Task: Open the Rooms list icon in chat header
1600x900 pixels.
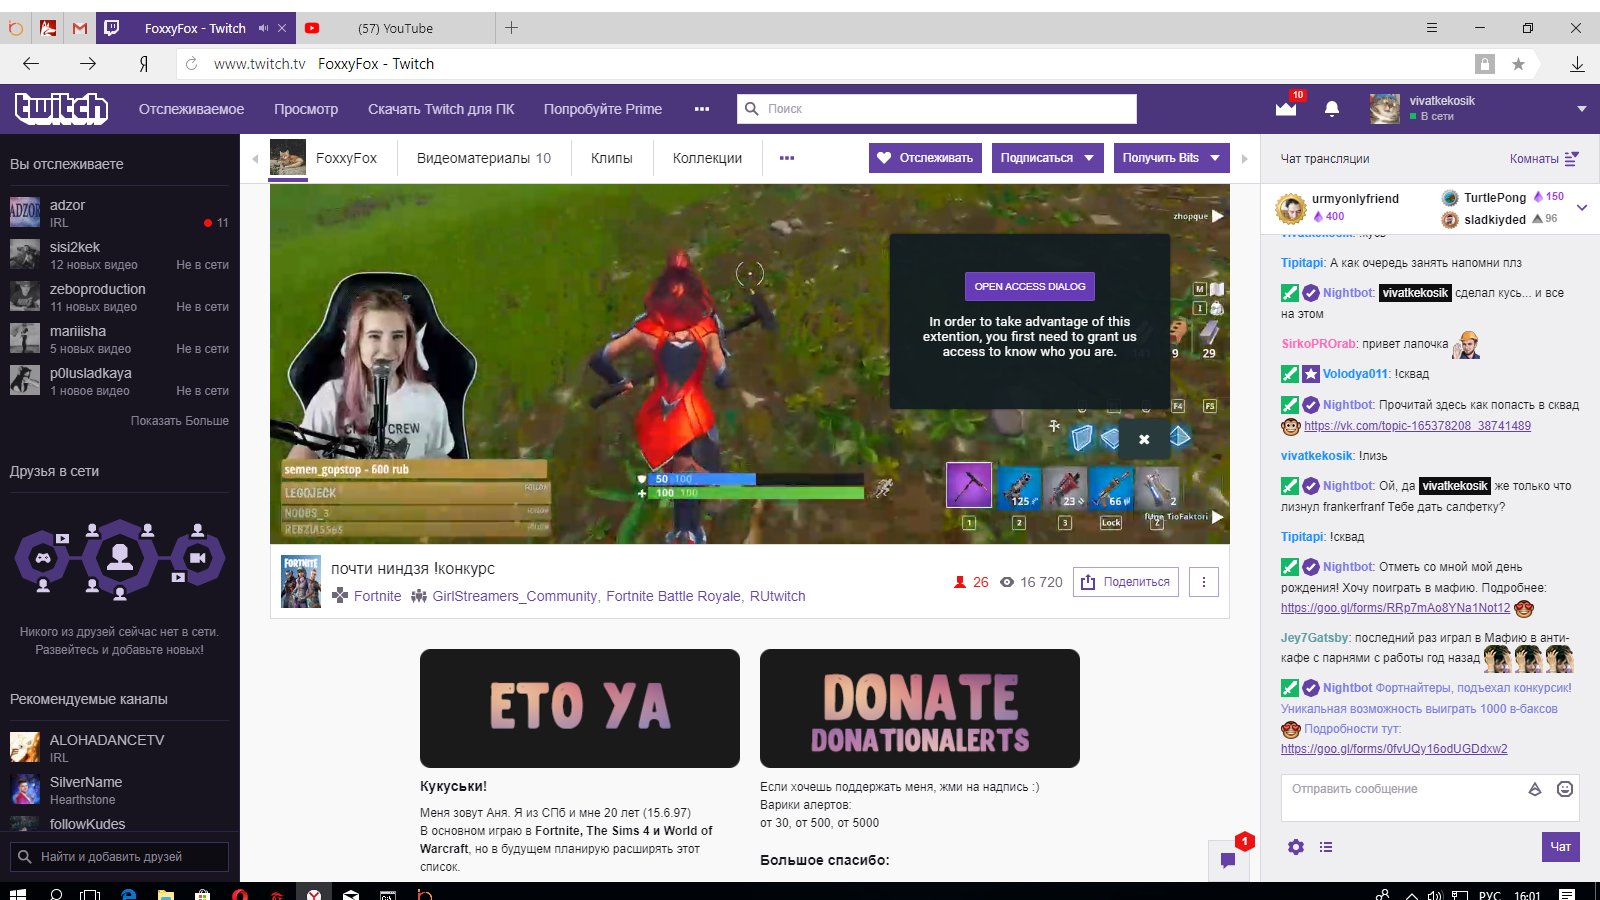Action: pyautogui.click(x=1571, y=159)
